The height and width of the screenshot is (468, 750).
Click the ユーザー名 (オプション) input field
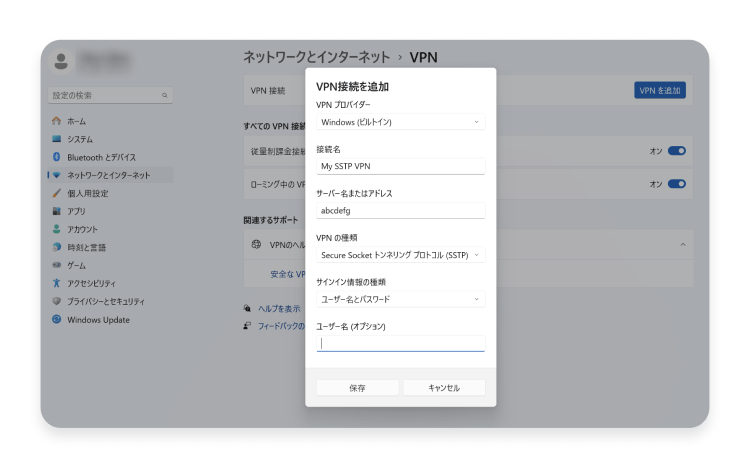400,343
